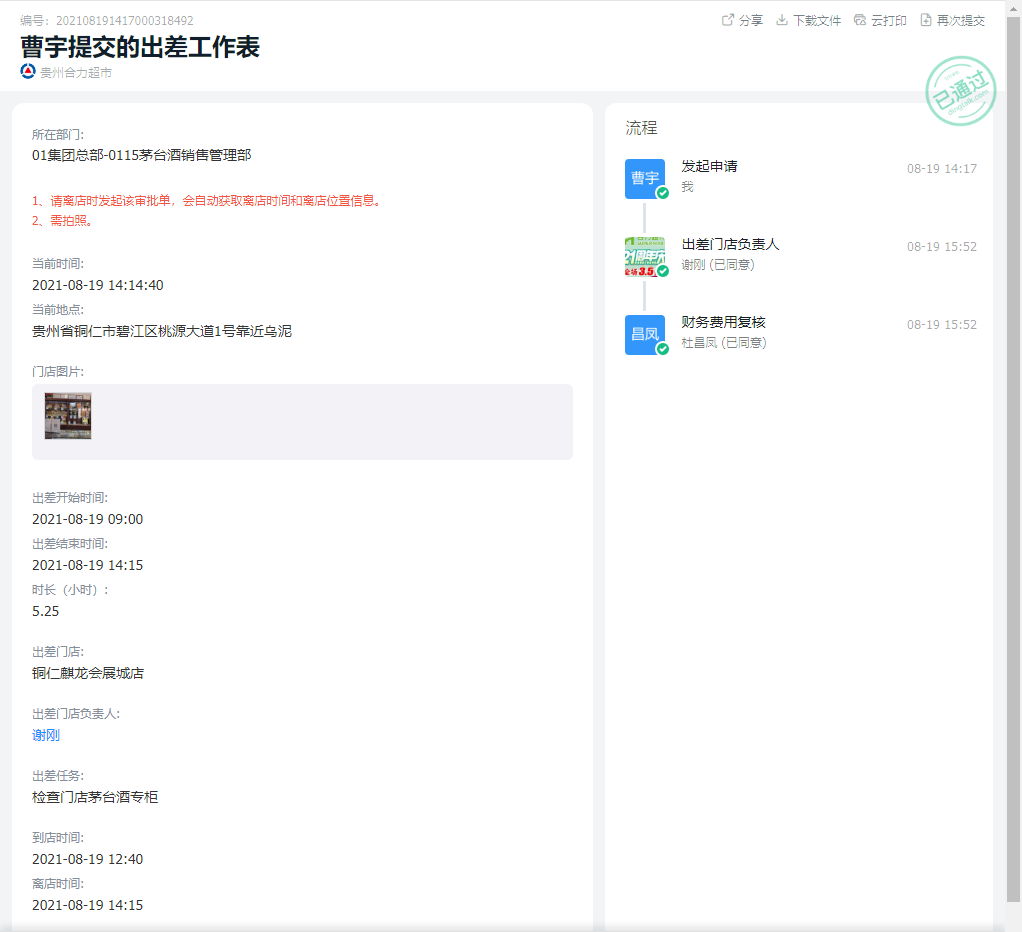
Task: Open 谢刚's picture avatar in process flow
Action: [x=645, y=257]
